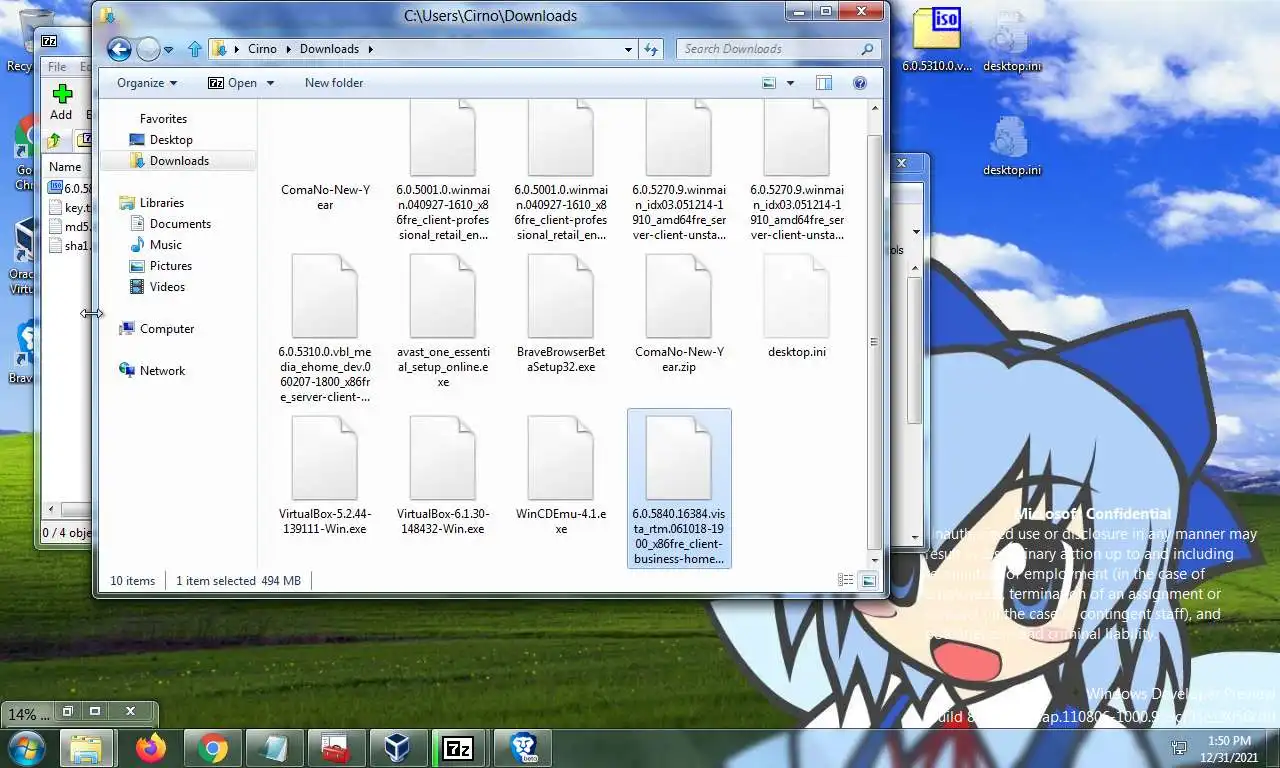The width and height of the screenshot is (1280, 768).
Task: Click up-folder icon in 7-Zip window
Action: tap(55, 141)
